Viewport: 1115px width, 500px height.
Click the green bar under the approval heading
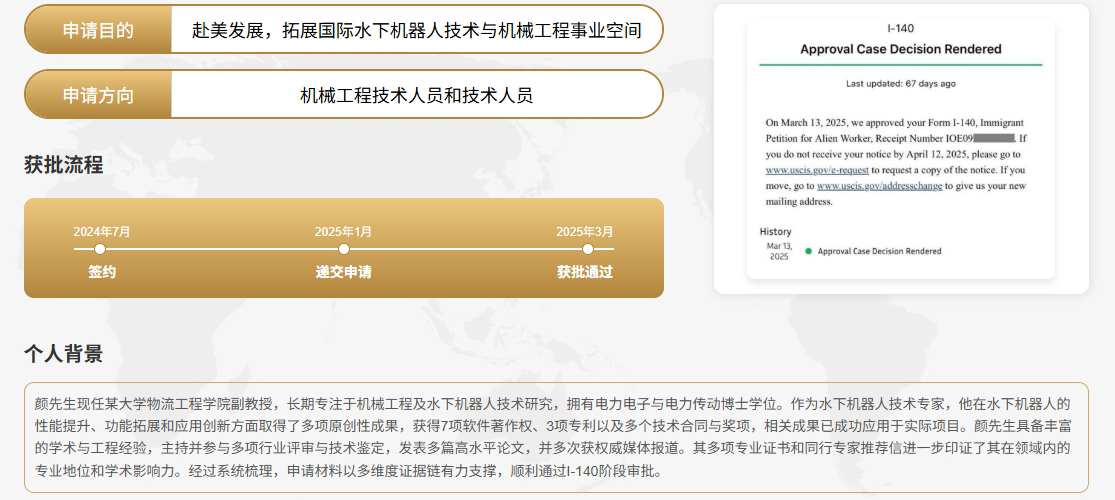coord(900,65)
